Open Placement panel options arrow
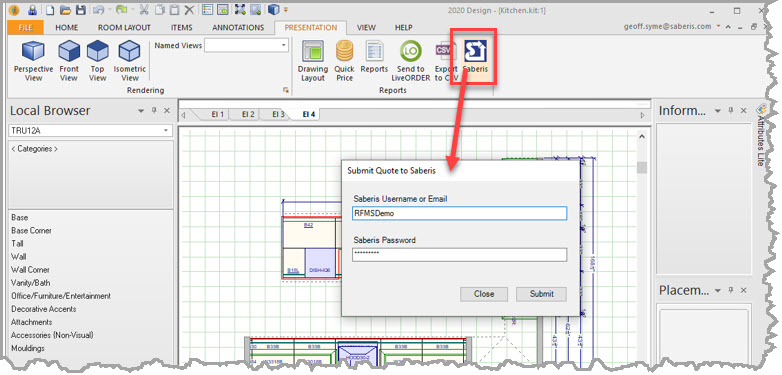The height and width of the screenshot is (375, 782). tap(718, 290)
